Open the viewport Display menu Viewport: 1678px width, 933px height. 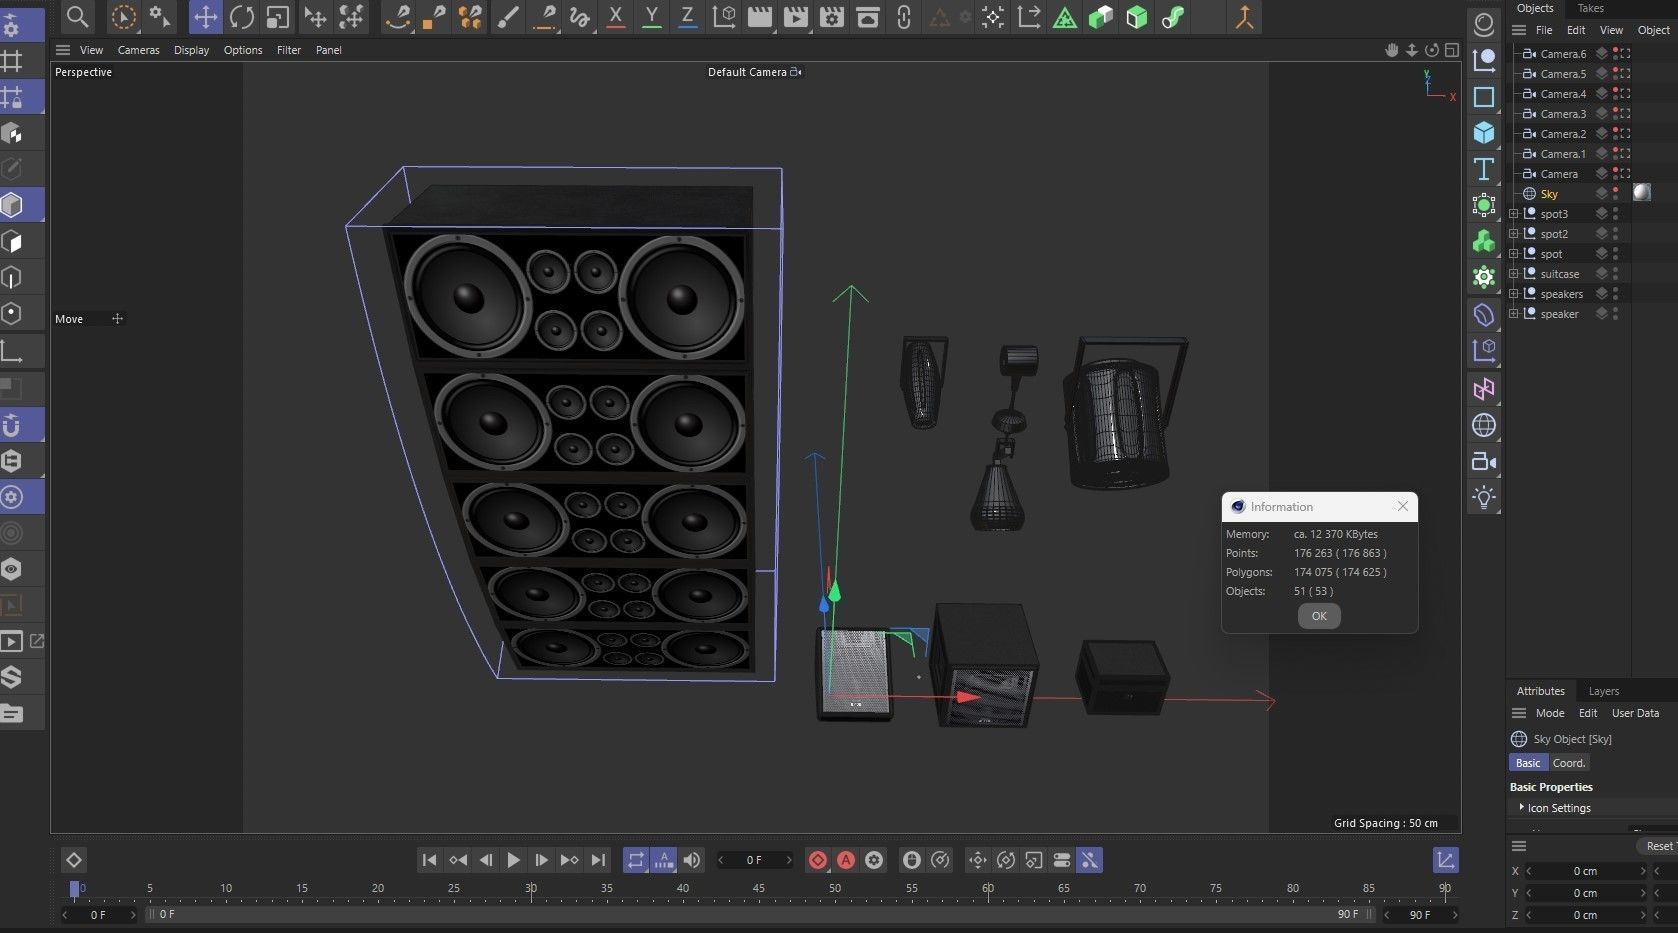191,50
